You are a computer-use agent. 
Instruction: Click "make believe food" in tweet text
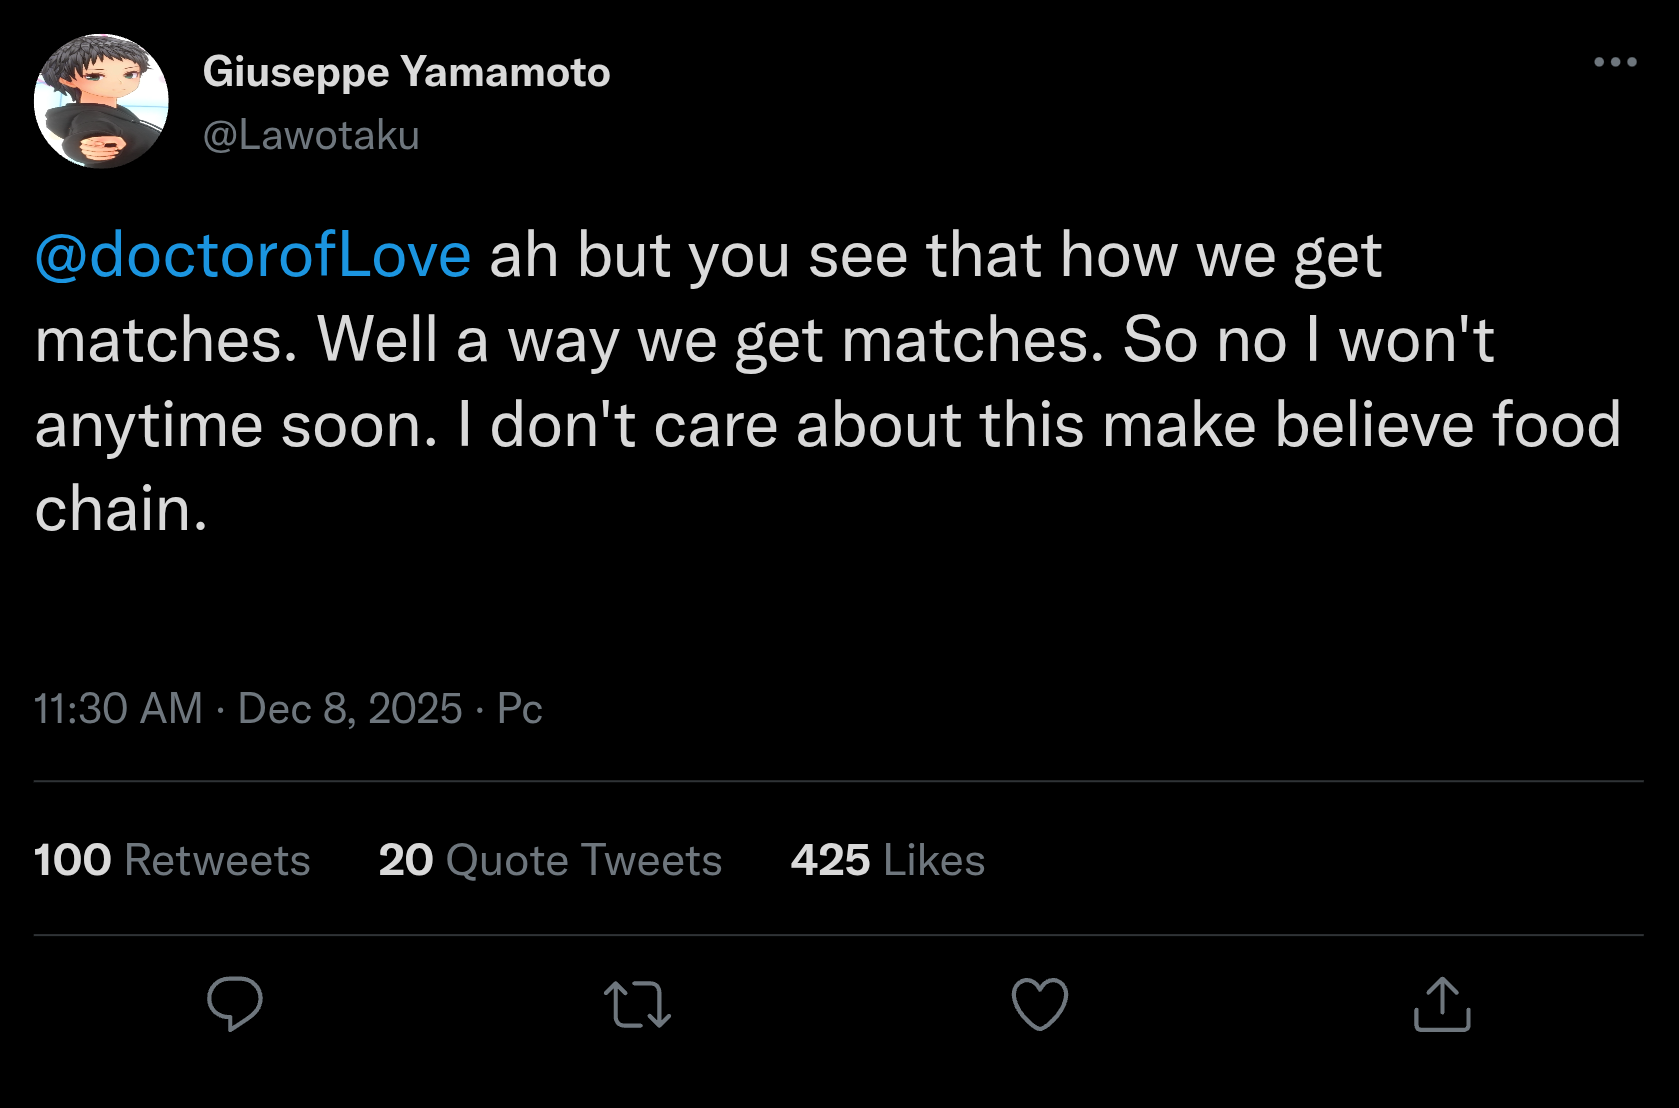click(1361, 425)
